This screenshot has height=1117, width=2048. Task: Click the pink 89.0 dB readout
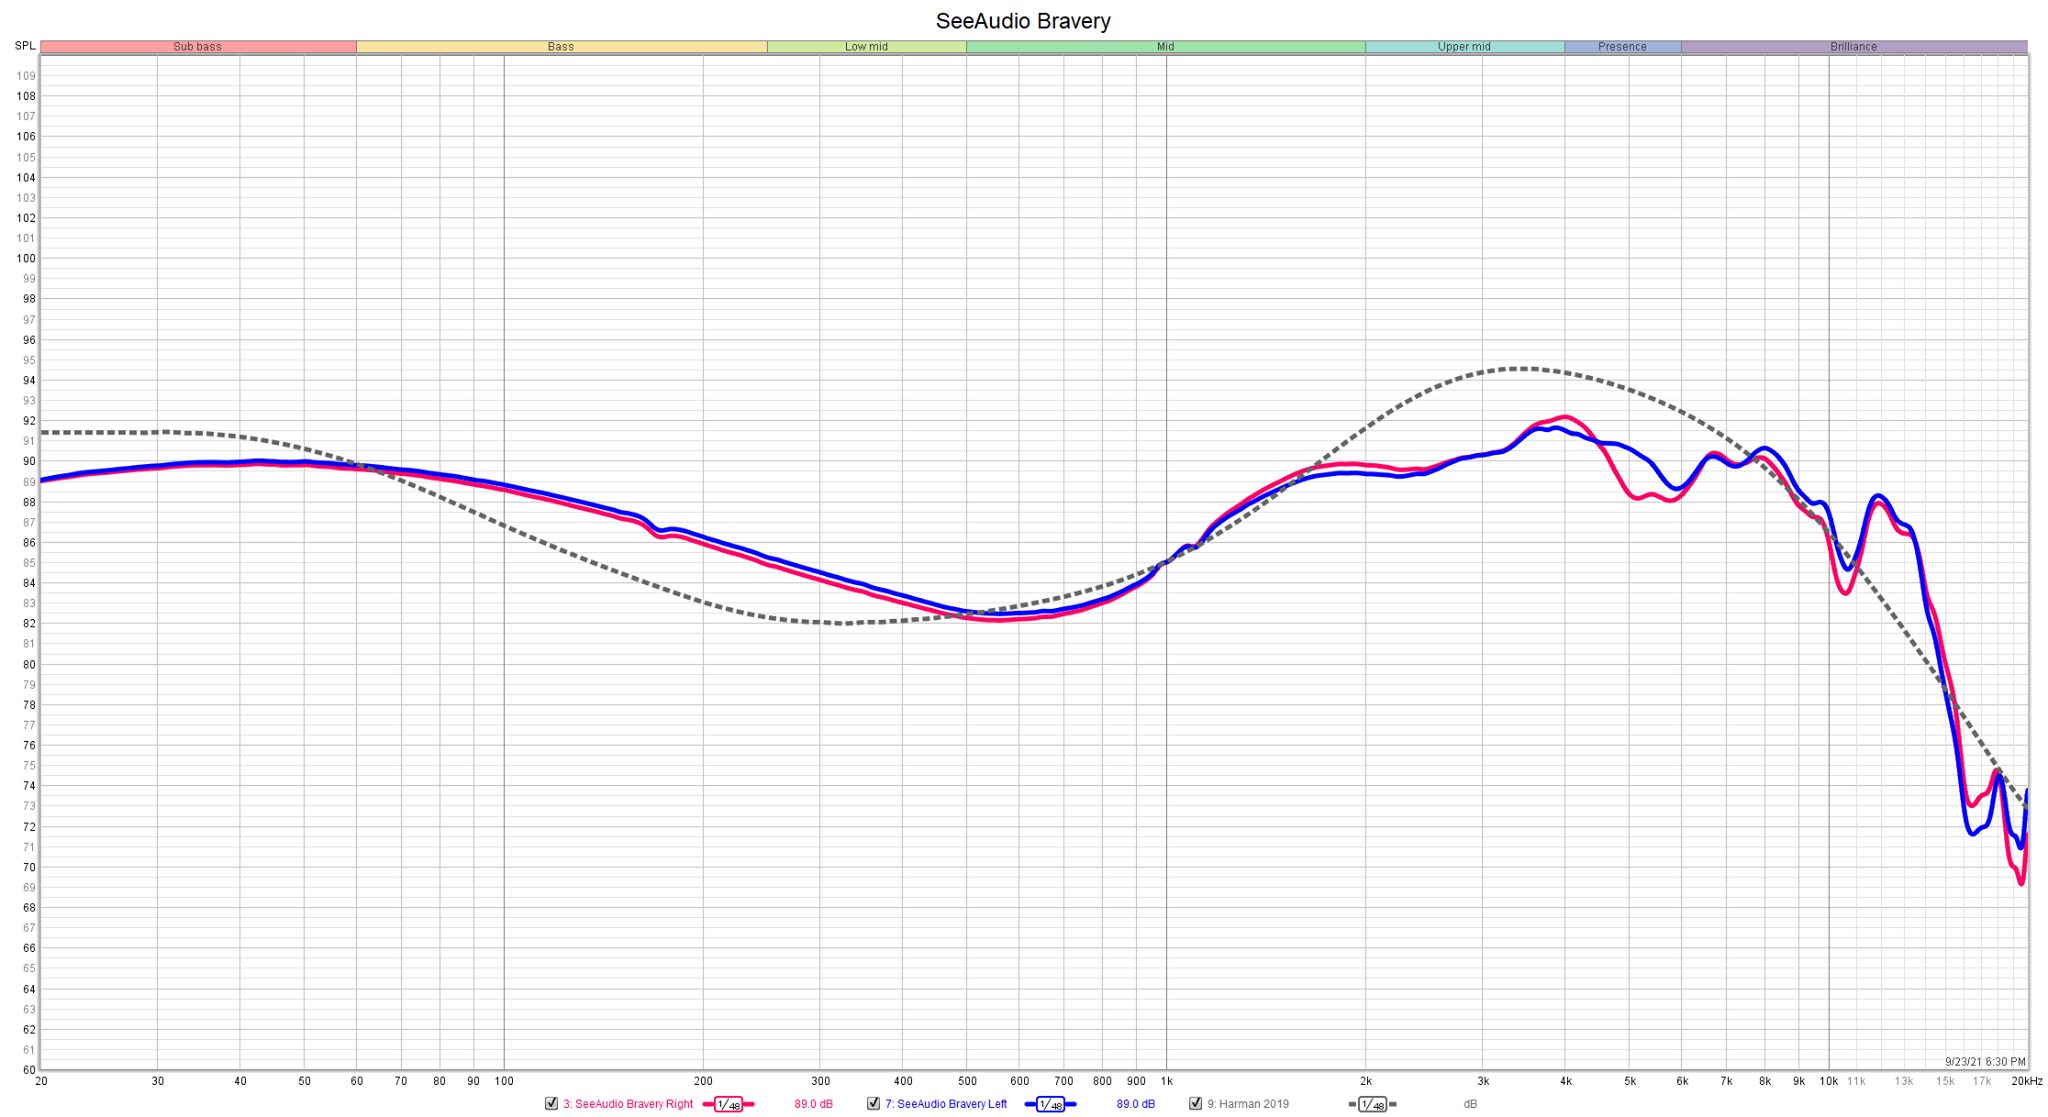tap(813, 1104)
